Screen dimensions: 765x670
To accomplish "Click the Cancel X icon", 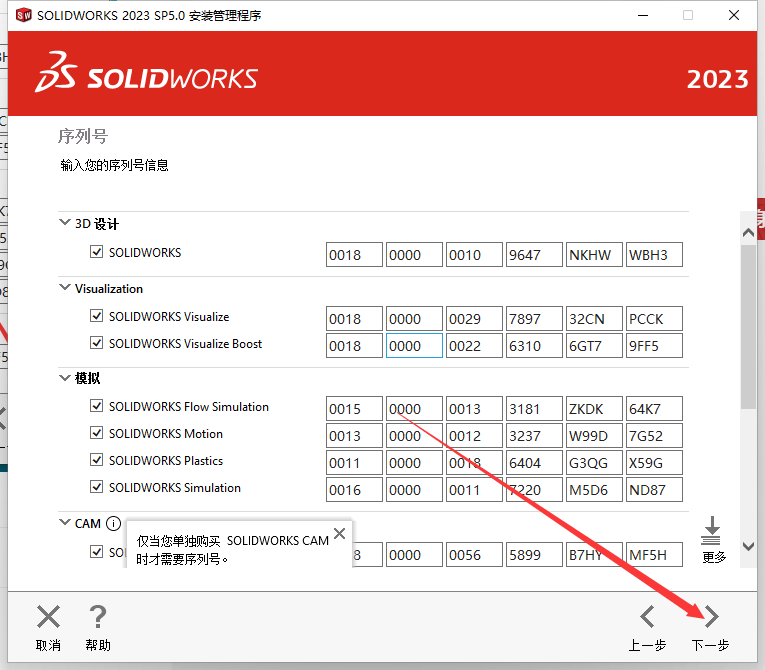I will pos(48,617).
